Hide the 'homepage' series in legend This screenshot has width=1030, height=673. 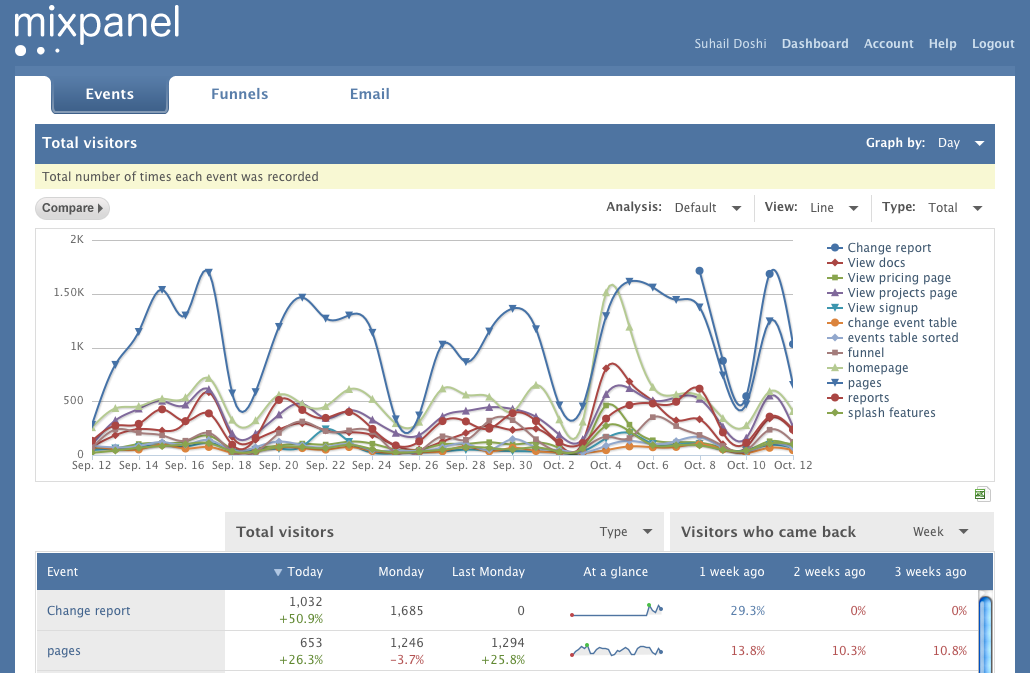pyautogui.click(x=877, y=368)
